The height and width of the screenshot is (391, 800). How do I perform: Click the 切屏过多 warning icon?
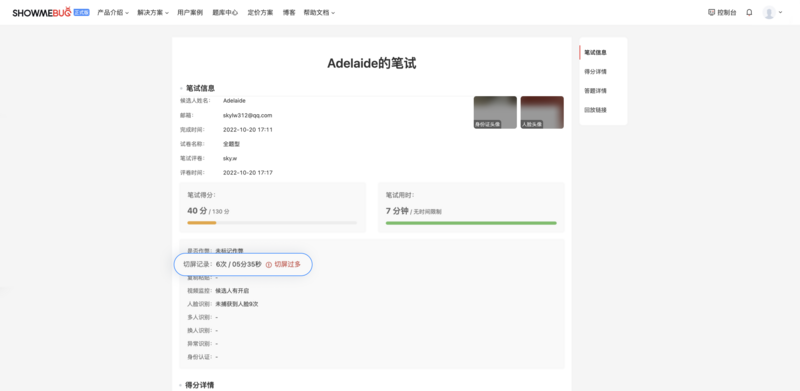(x=268, y=265)
